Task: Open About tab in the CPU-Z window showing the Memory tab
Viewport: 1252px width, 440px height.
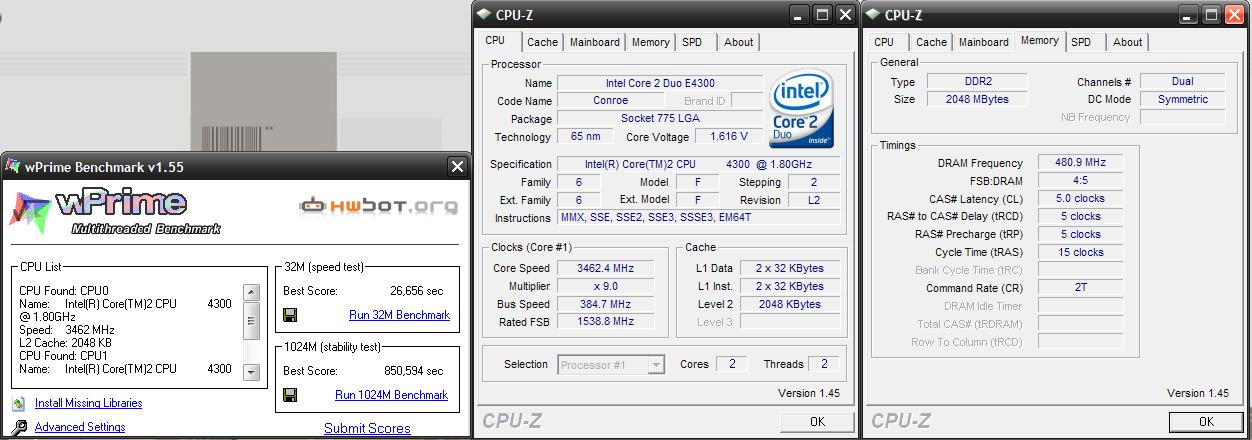Action: (x=1128, y=42)
